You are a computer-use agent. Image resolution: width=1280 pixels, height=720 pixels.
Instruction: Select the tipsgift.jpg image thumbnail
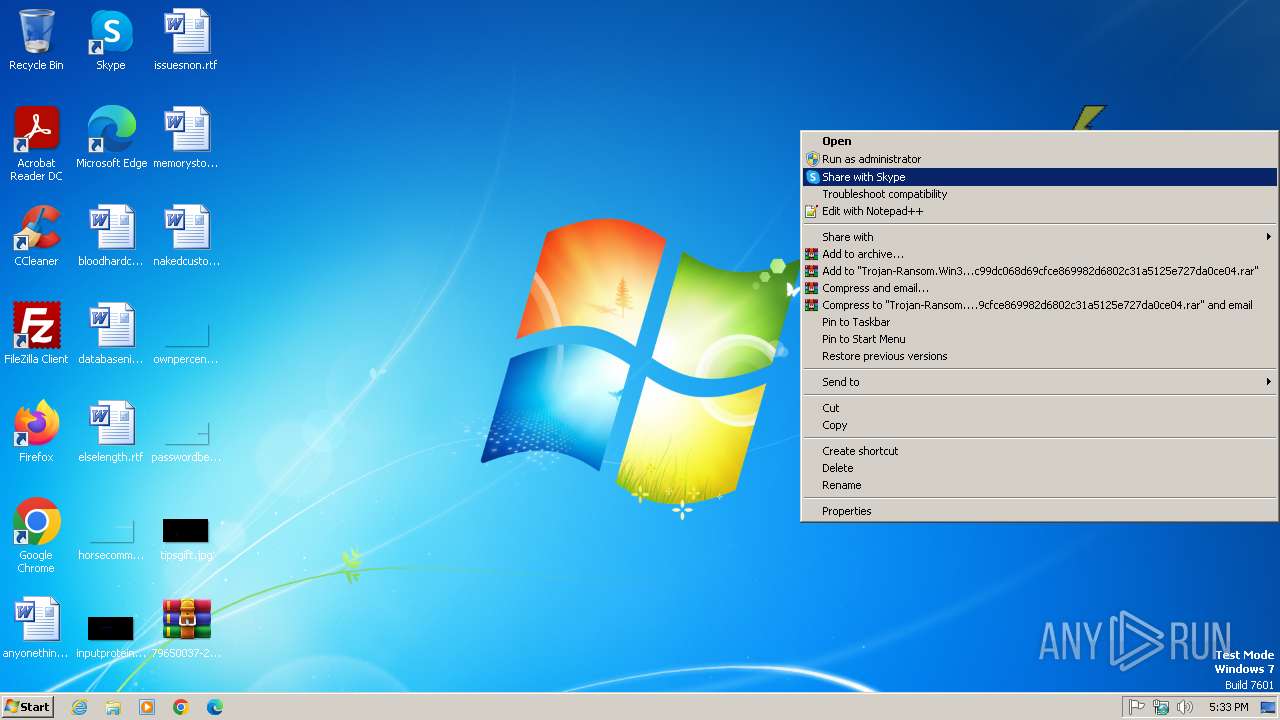pyautogui.click(x=186, y=530)
